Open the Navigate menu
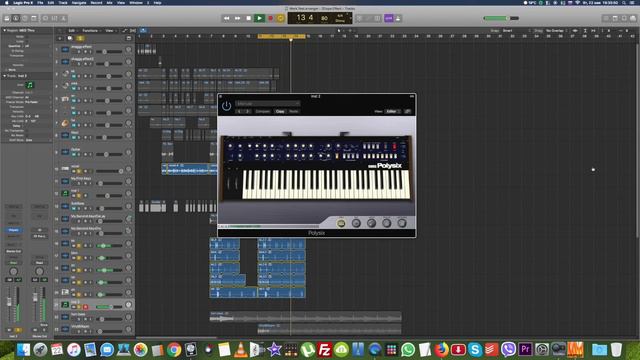 [79, 2]
